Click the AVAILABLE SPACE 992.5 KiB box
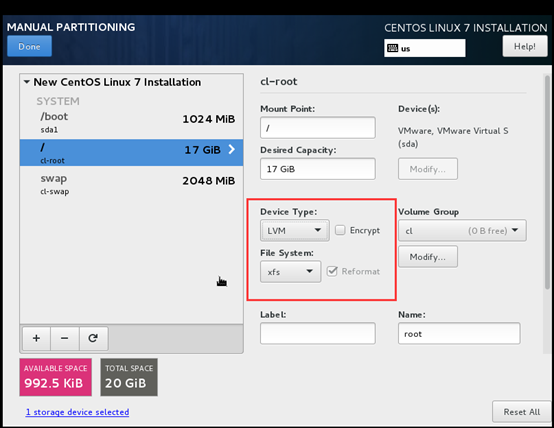The width and height of the screenshot is (554, 428). (55, 377)
